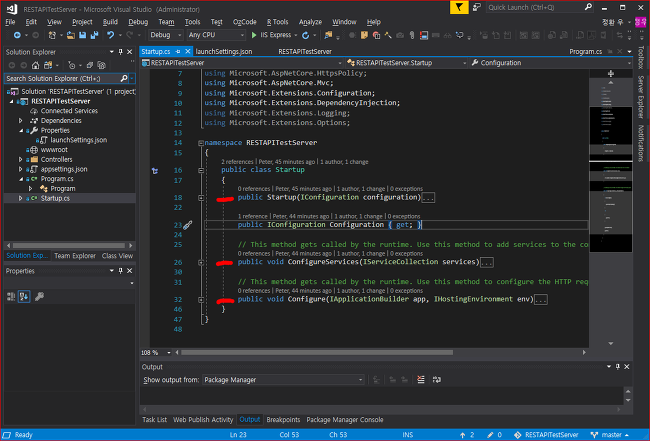Click the yellow notification filter flag icon

tap(459, 7)
